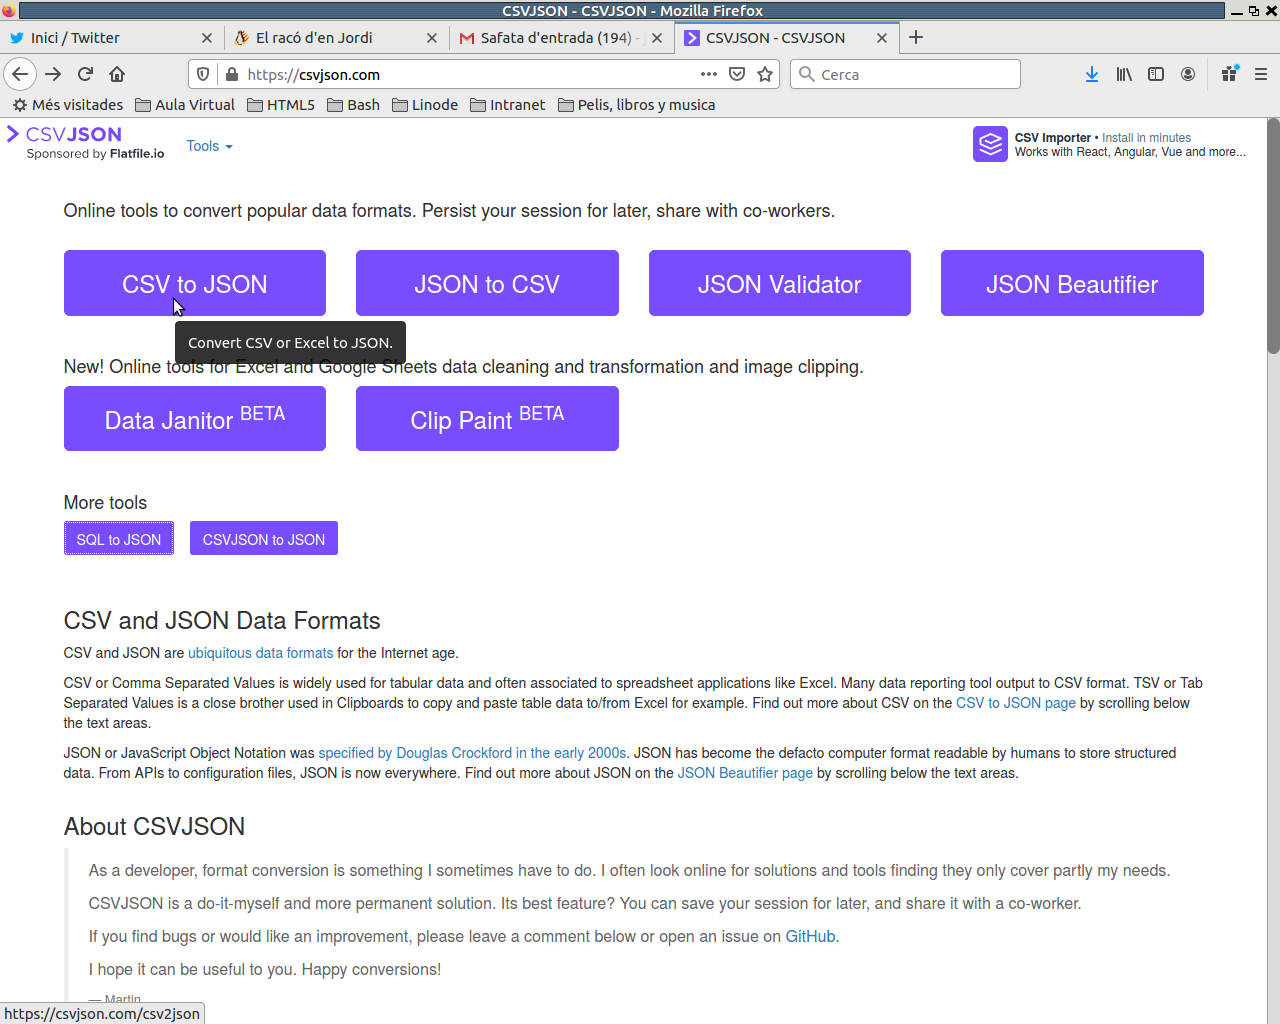Open the Firefox account icon

(x=1188, y=74)
